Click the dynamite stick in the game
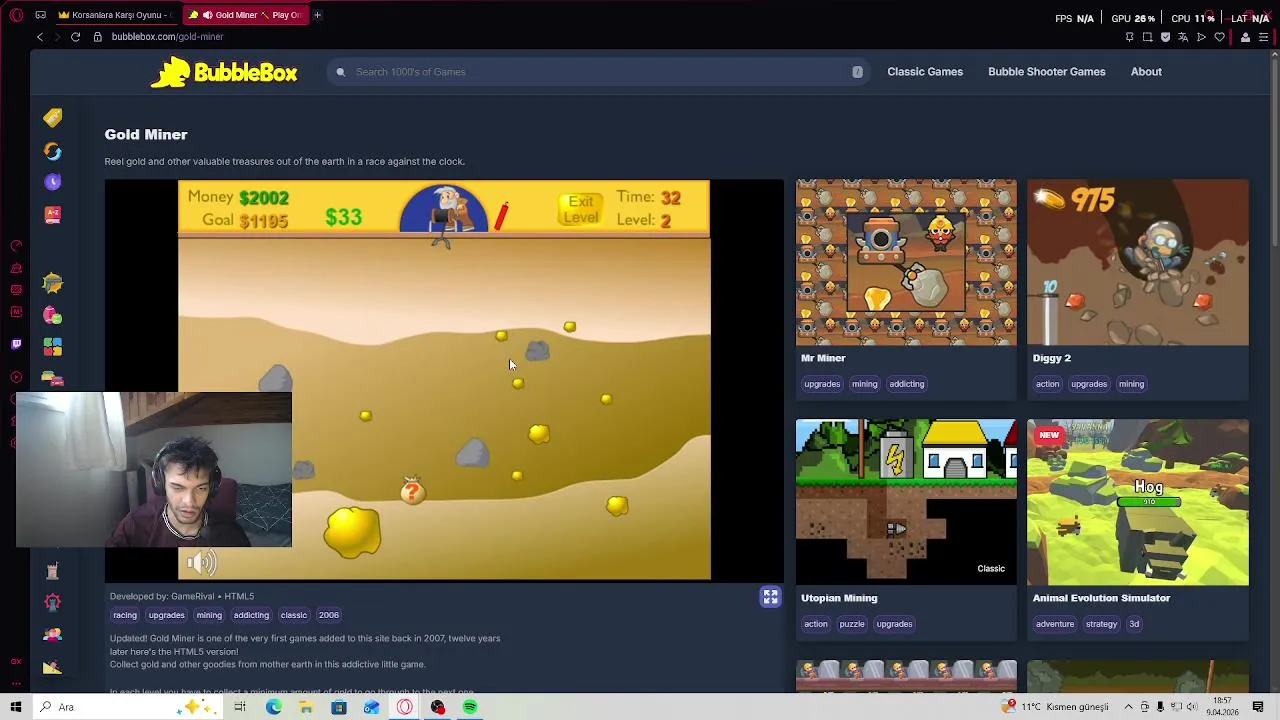This screenshot has height=720, width=1280. (501, 215)
